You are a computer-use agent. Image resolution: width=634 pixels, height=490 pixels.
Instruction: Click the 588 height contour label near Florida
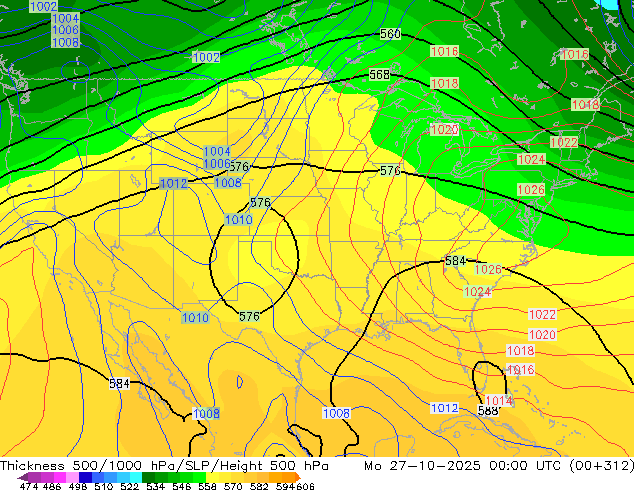[x=488, y=411]
